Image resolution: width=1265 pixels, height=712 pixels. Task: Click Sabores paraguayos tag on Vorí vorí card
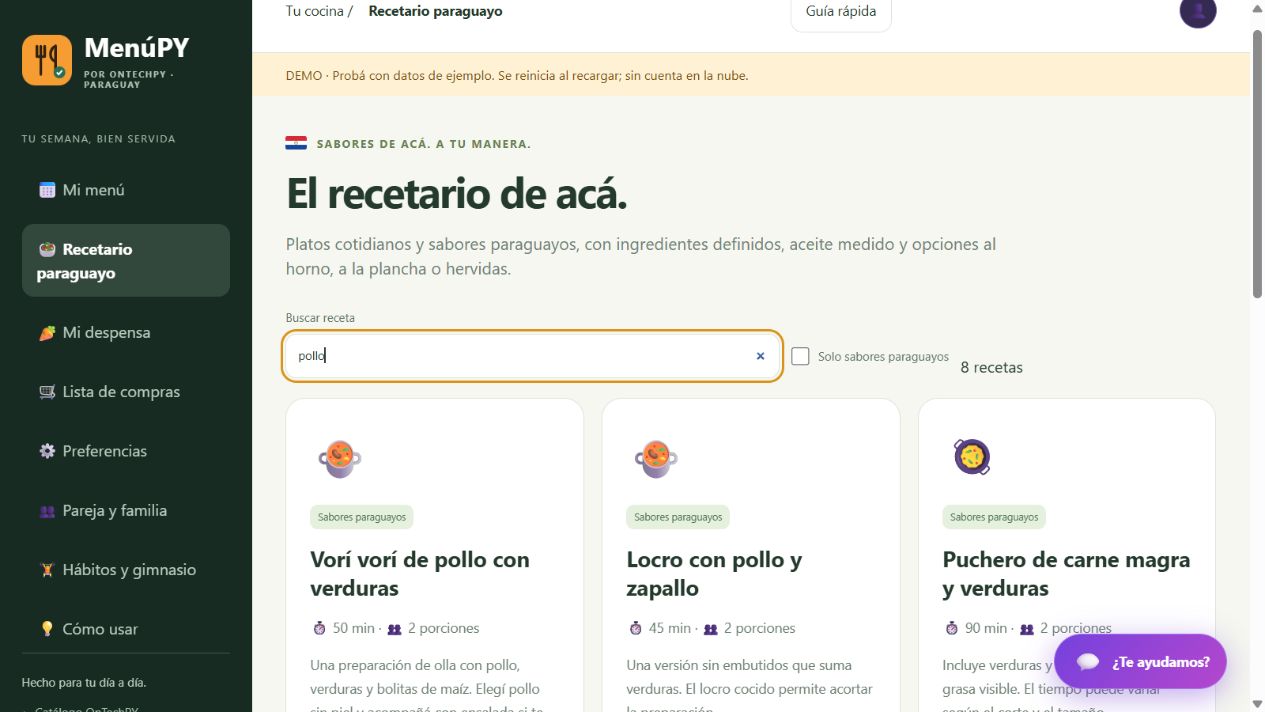(362, 517)
